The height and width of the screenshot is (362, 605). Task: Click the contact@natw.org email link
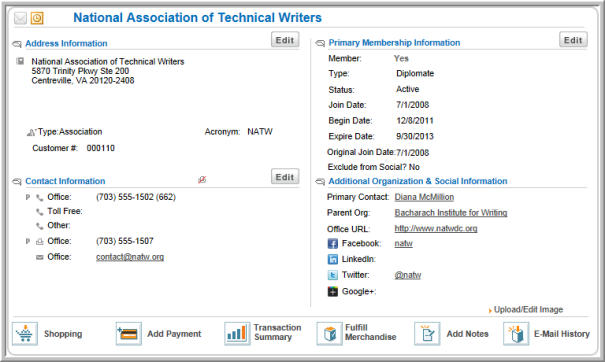click(130, 257)
